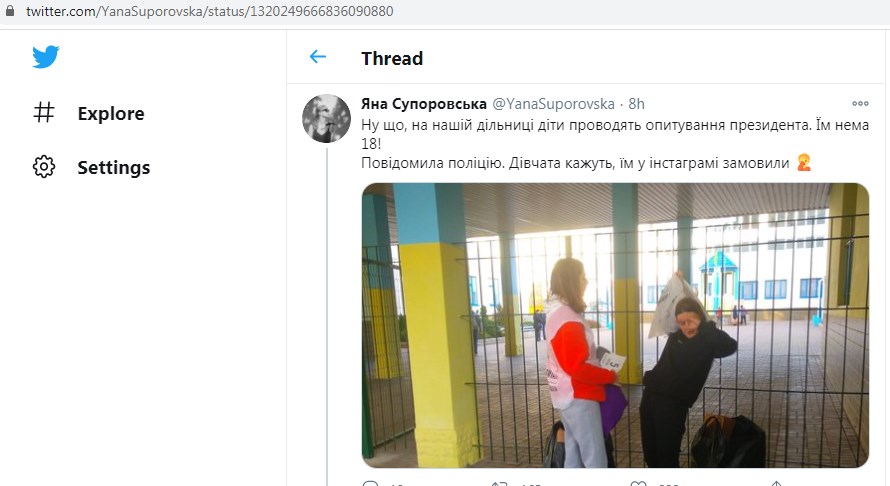Click the share icon under the tweet
890x486 pixels.
pyautogui.click(x=776, y=483)
